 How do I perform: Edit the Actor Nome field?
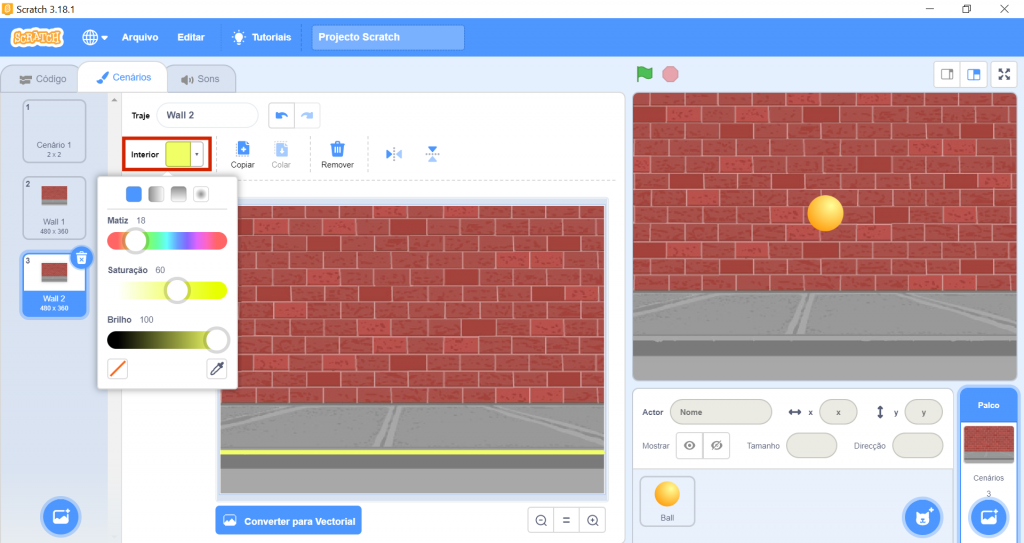[721, 412]
